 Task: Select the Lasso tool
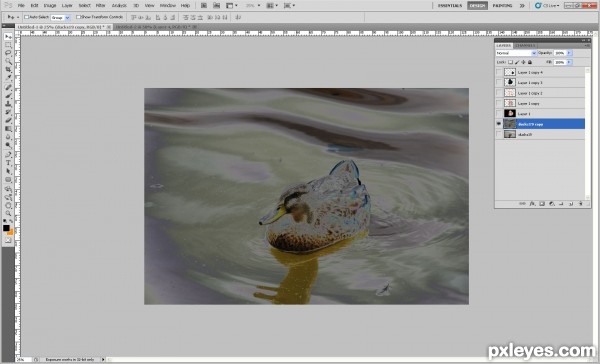point(8,53)
